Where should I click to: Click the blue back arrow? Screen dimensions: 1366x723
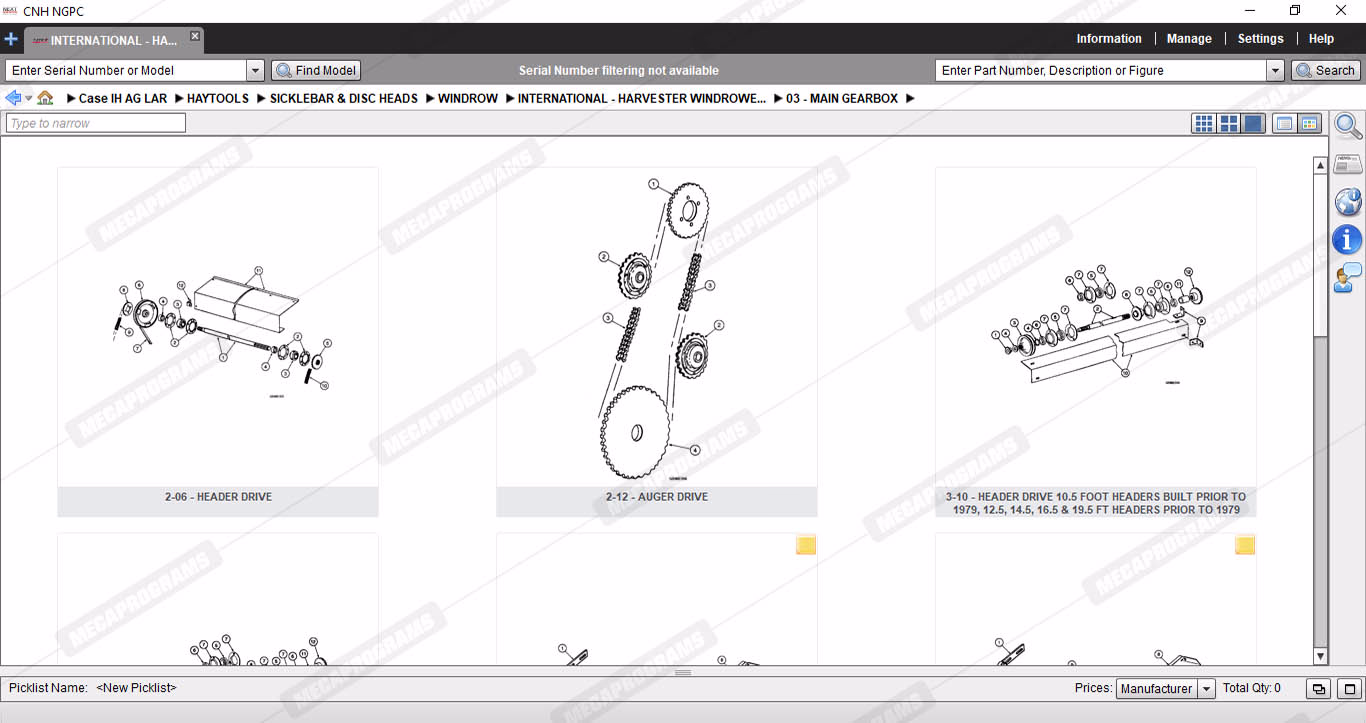[13, 98]
